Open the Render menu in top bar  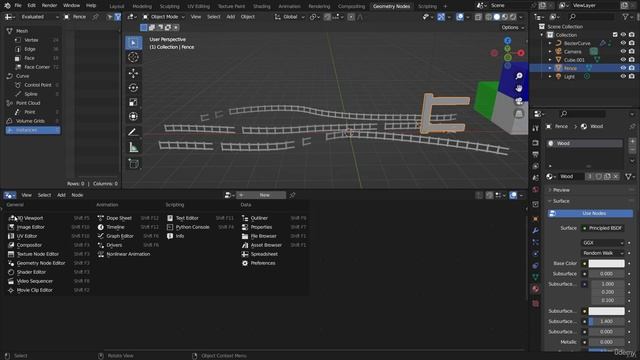49,5
